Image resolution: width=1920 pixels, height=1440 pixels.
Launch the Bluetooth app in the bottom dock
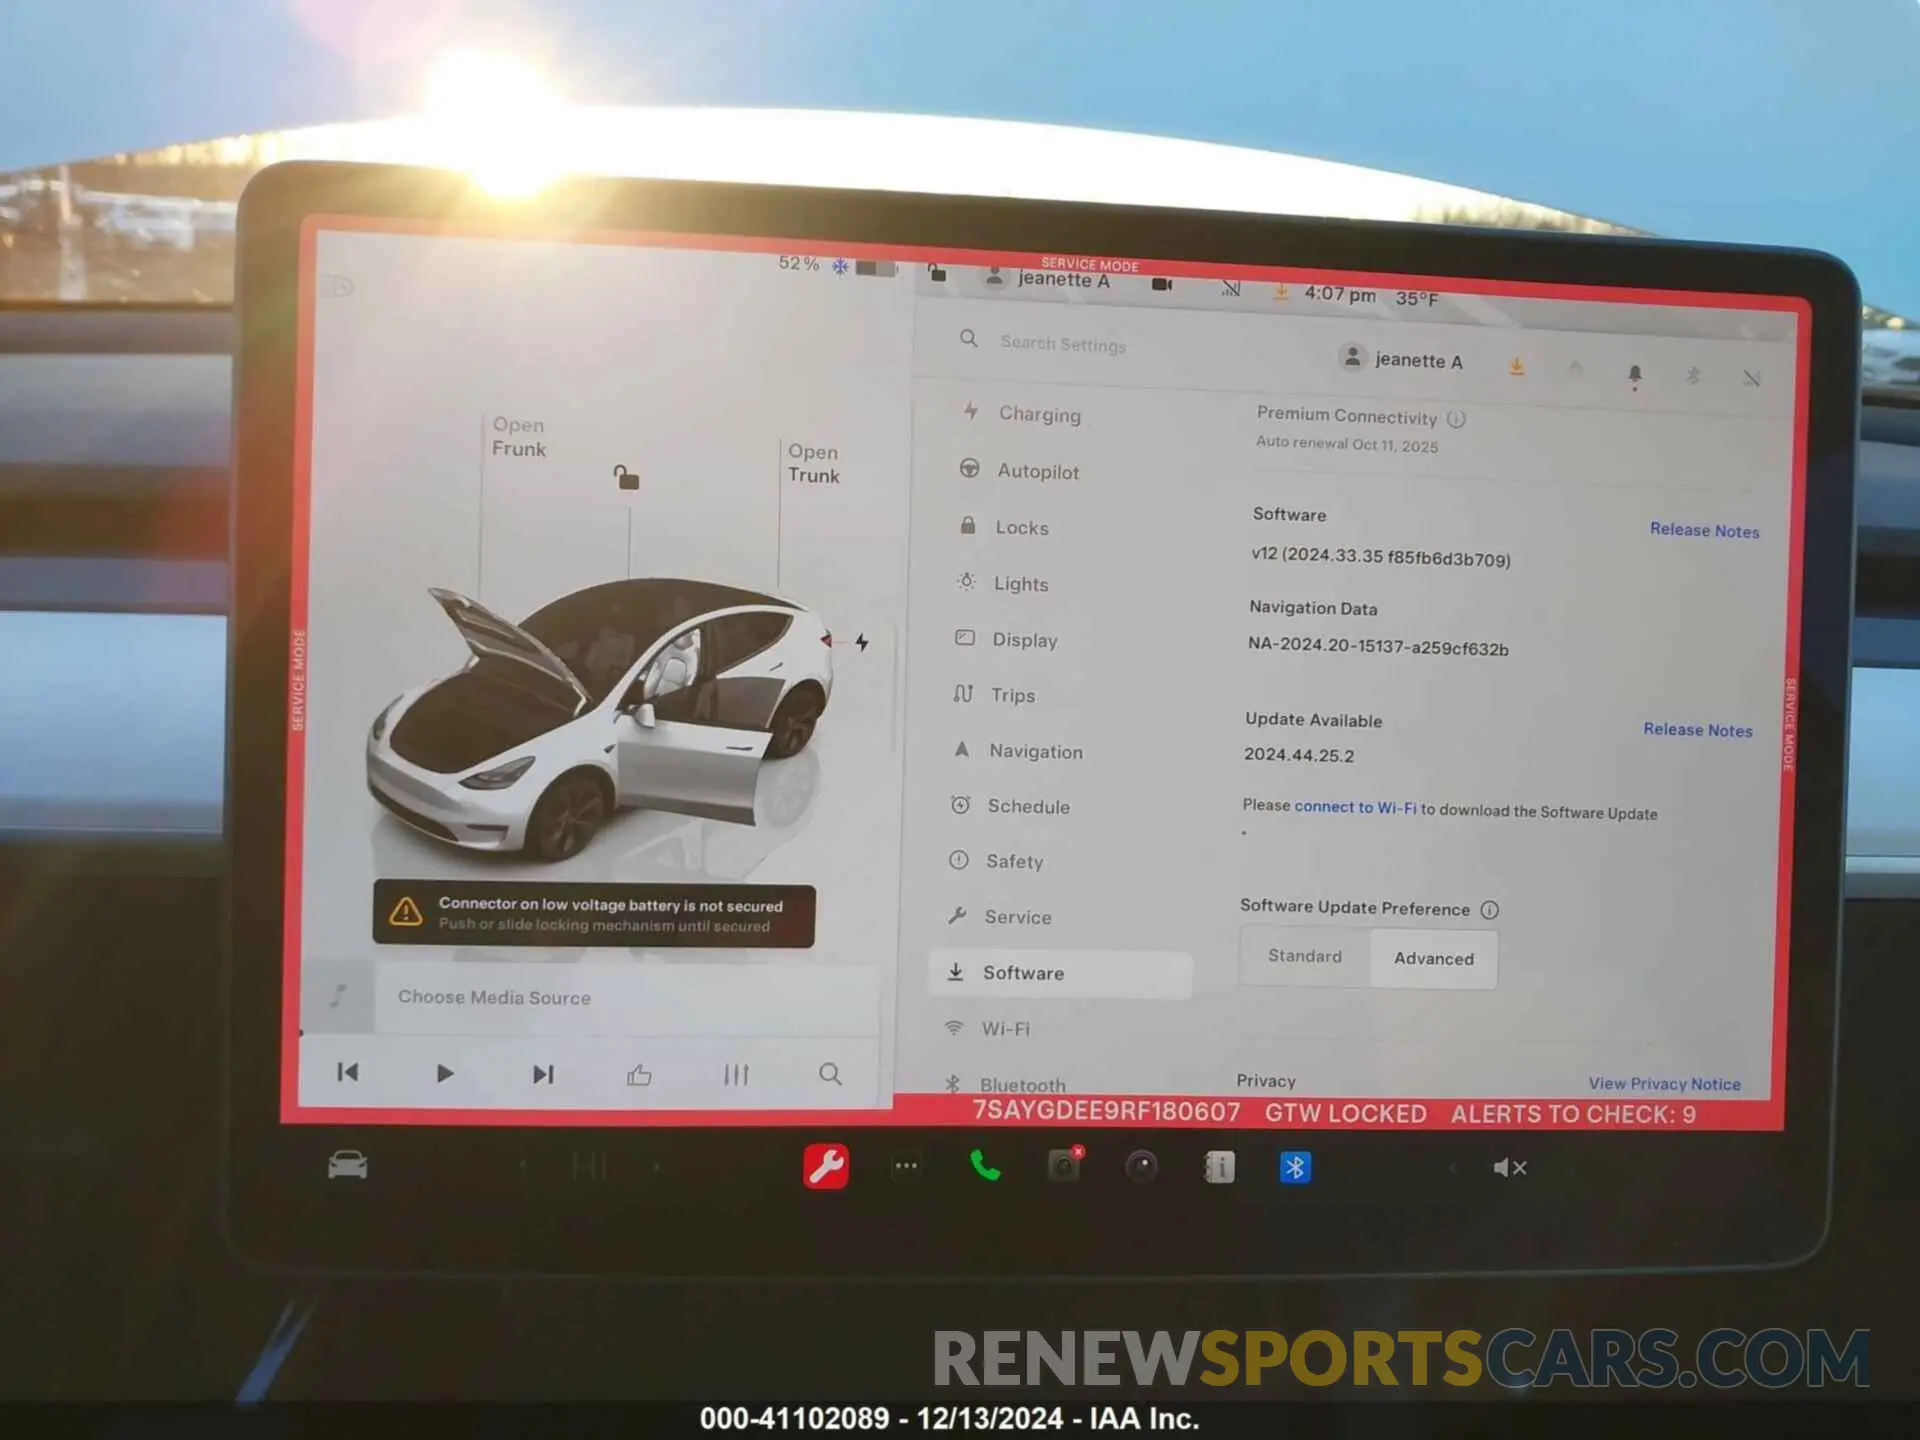pos(1295,1167)
